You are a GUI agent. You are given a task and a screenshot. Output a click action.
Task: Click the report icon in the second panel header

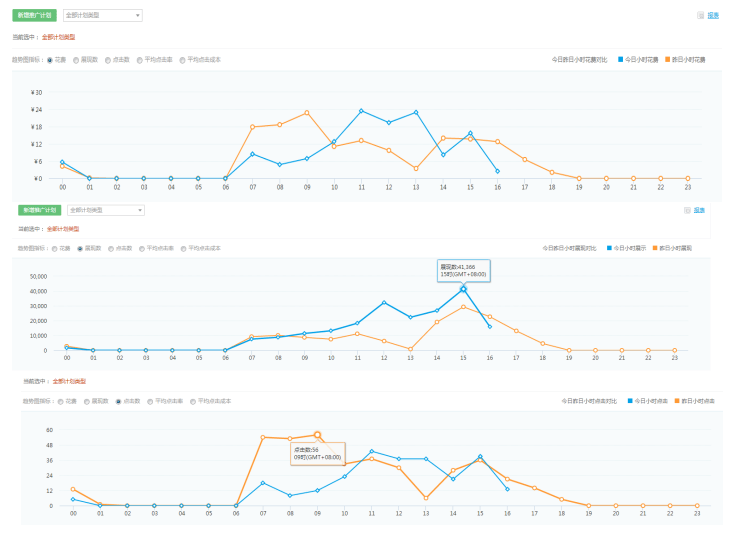[x=687, y=210]
